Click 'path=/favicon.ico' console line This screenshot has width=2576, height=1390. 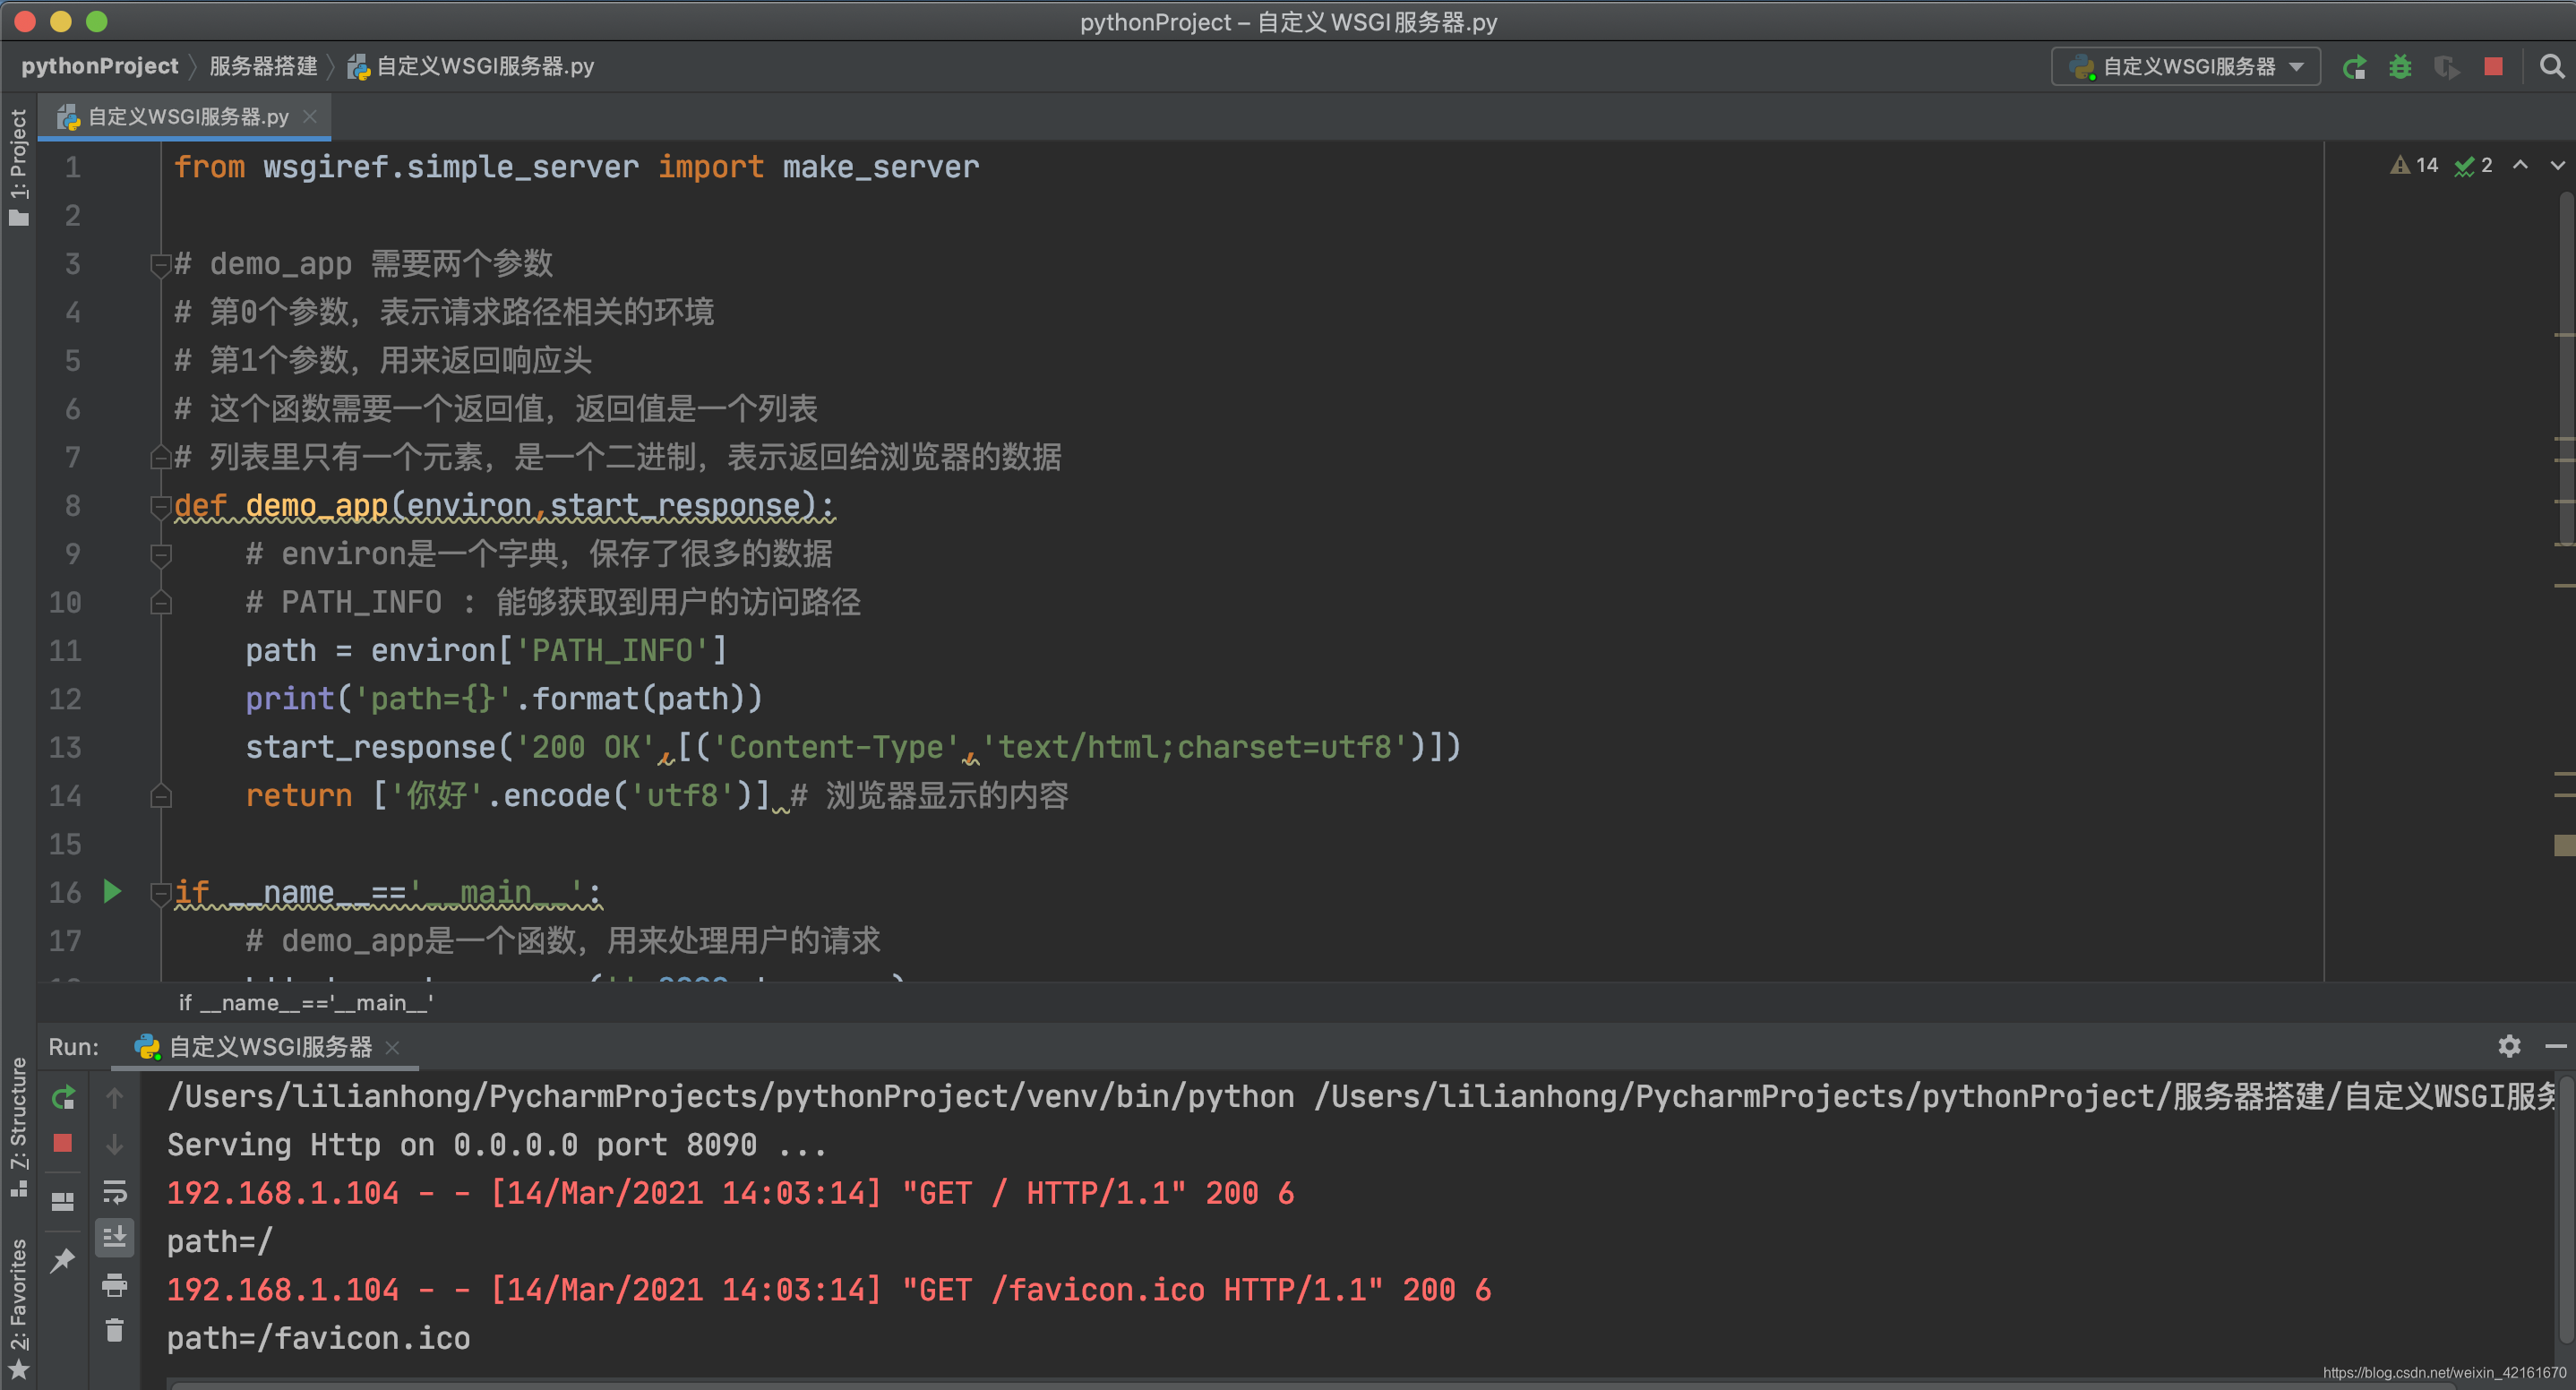click(318, 1338)
